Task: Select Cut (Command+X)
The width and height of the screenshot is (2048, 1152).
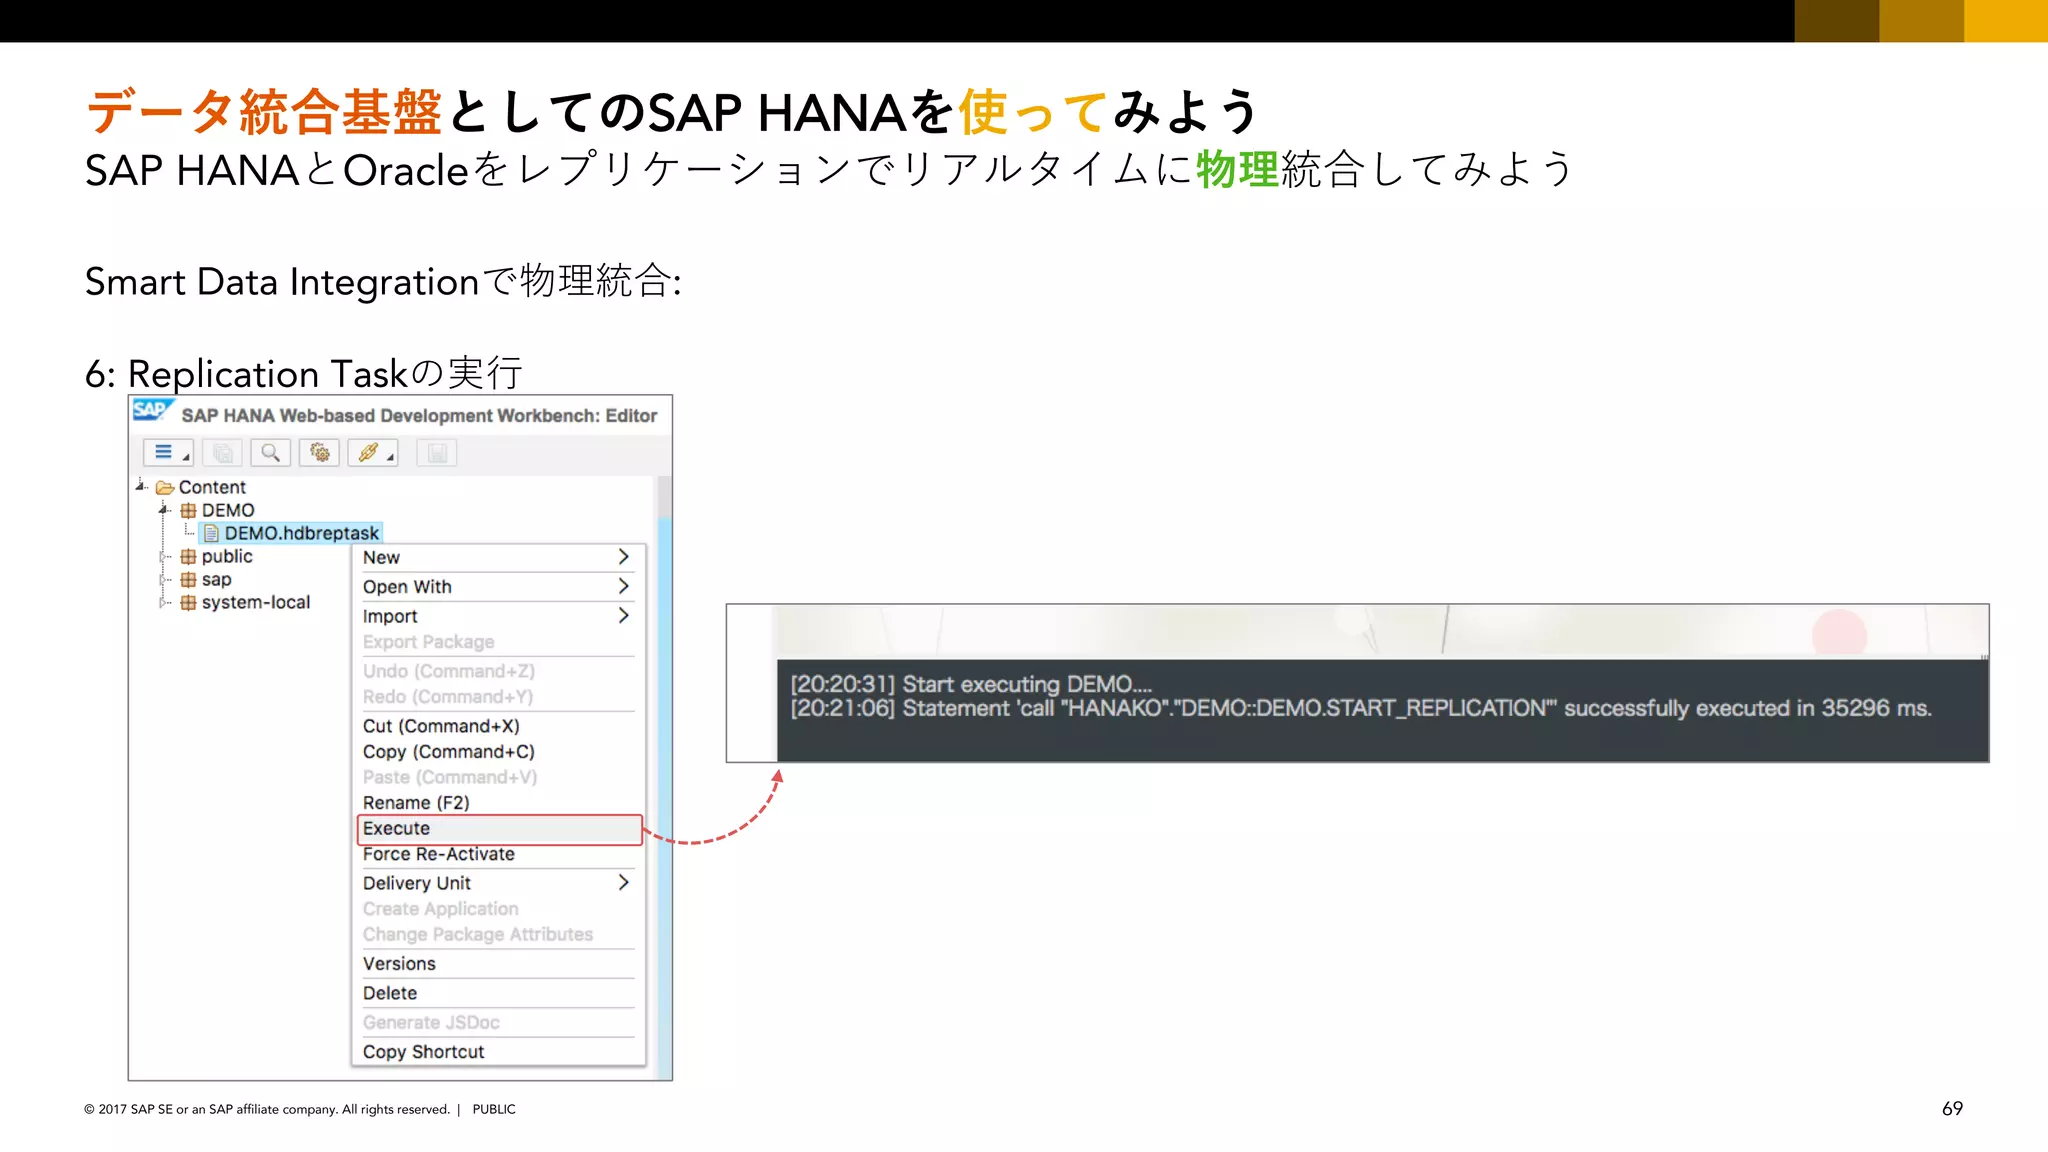Action: 498,726
